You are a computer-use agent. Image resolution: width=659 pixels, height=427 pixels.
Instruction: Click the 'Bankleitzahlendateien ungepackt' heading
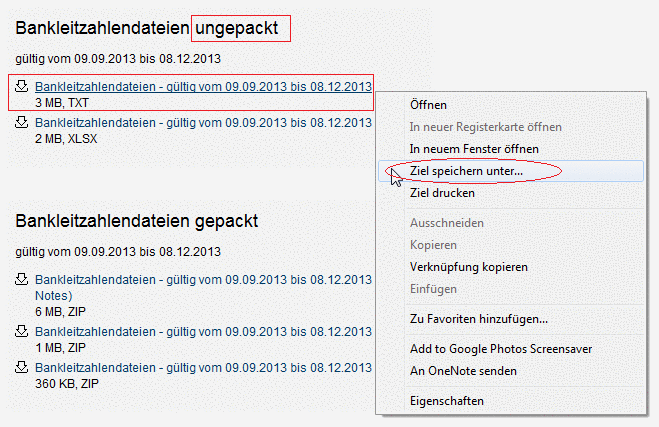(x=147, y=28)
